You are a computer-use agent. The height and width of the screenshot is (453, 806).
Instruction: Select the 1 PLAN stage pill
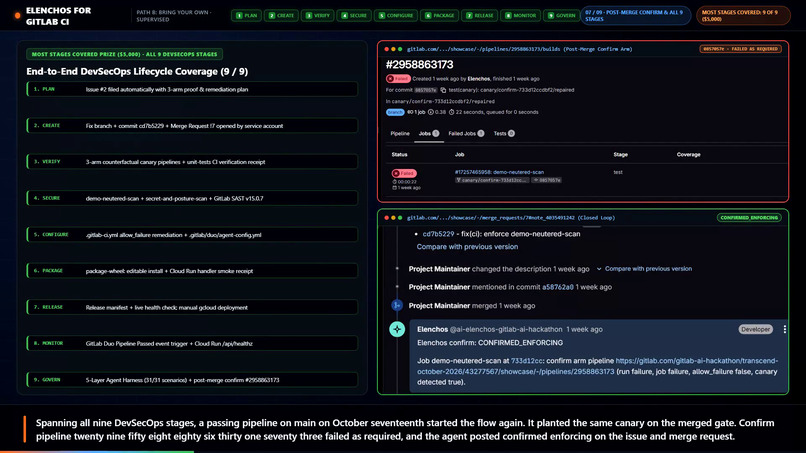[246, 15]
